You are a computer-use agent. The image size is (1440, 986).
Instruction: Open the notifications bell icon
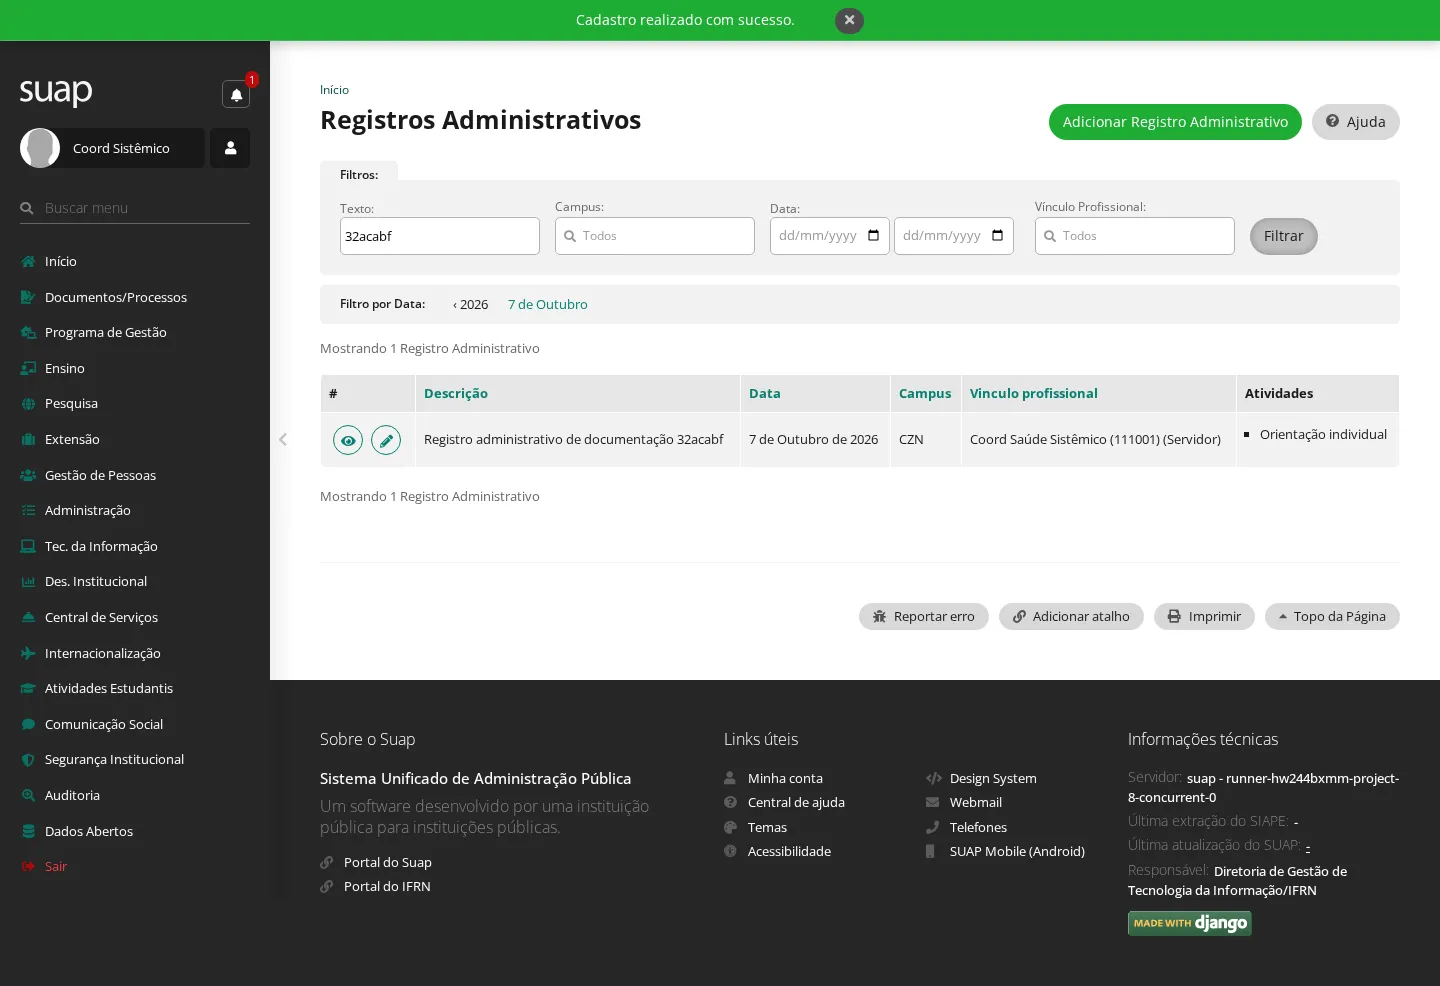point(236,94)
